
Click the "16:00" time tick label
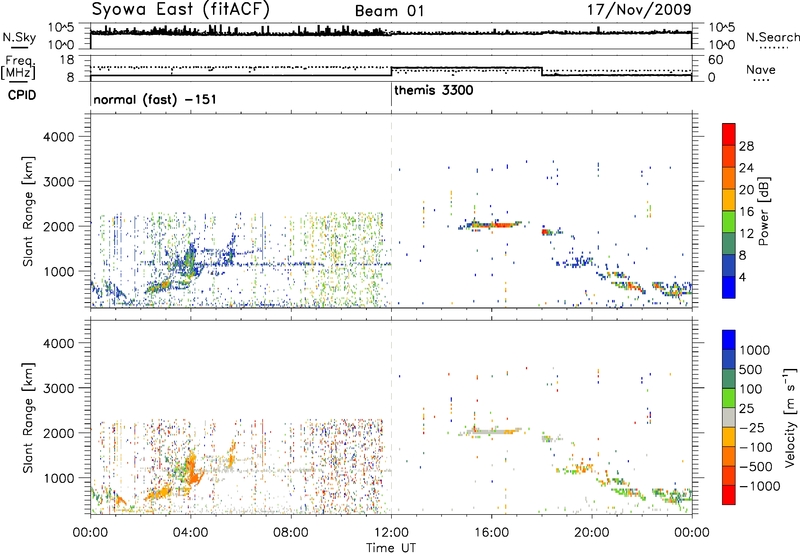tap(491, 533)
